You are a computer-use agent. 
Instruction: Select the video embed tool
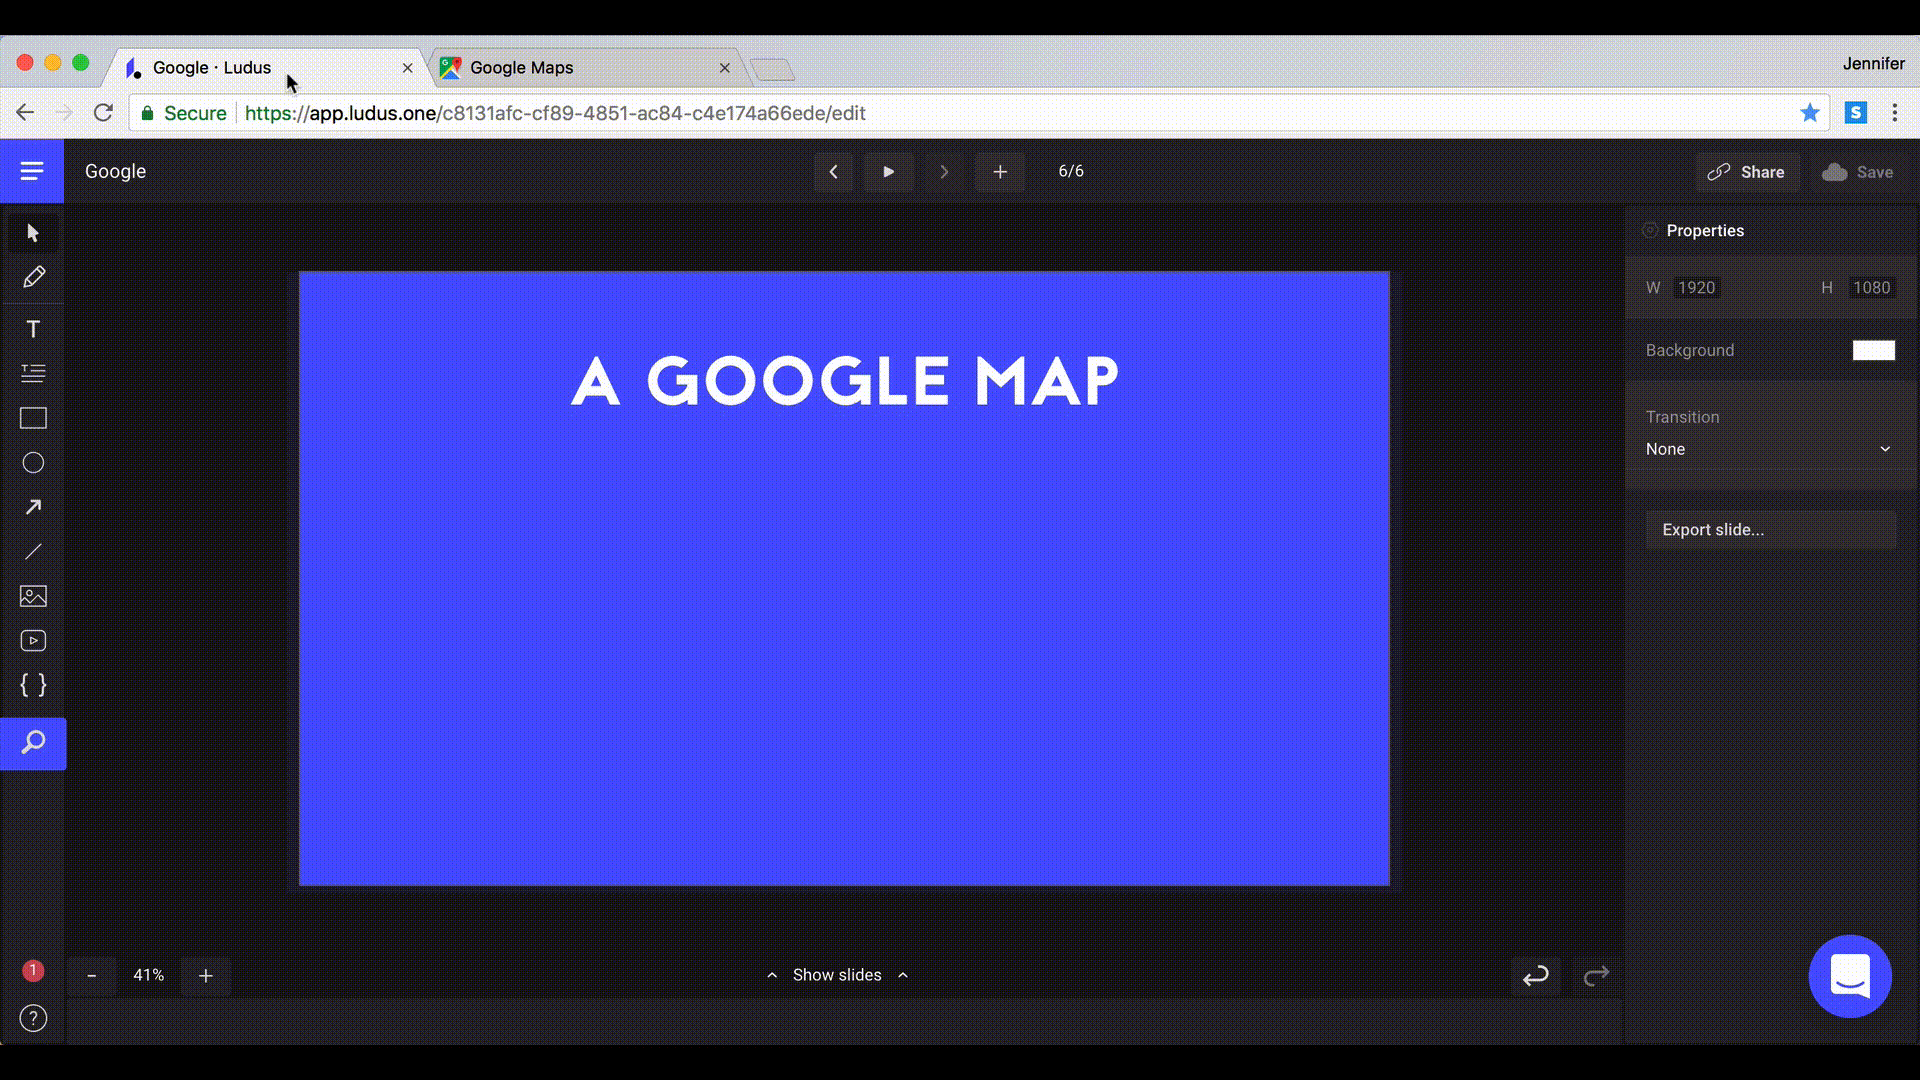pos(33,641)
